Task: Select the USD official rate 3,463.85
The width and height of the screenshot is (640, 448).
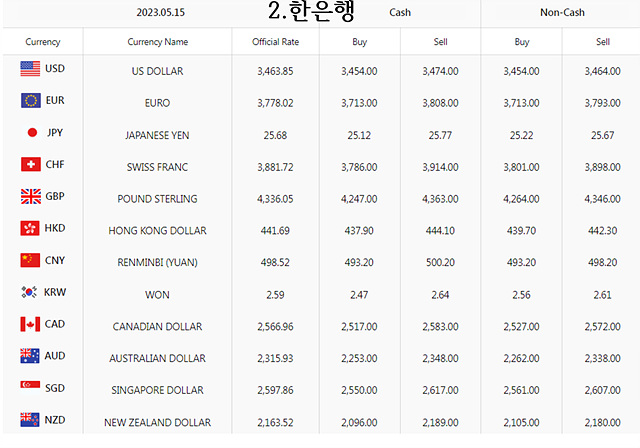Action: pos(276,71)
